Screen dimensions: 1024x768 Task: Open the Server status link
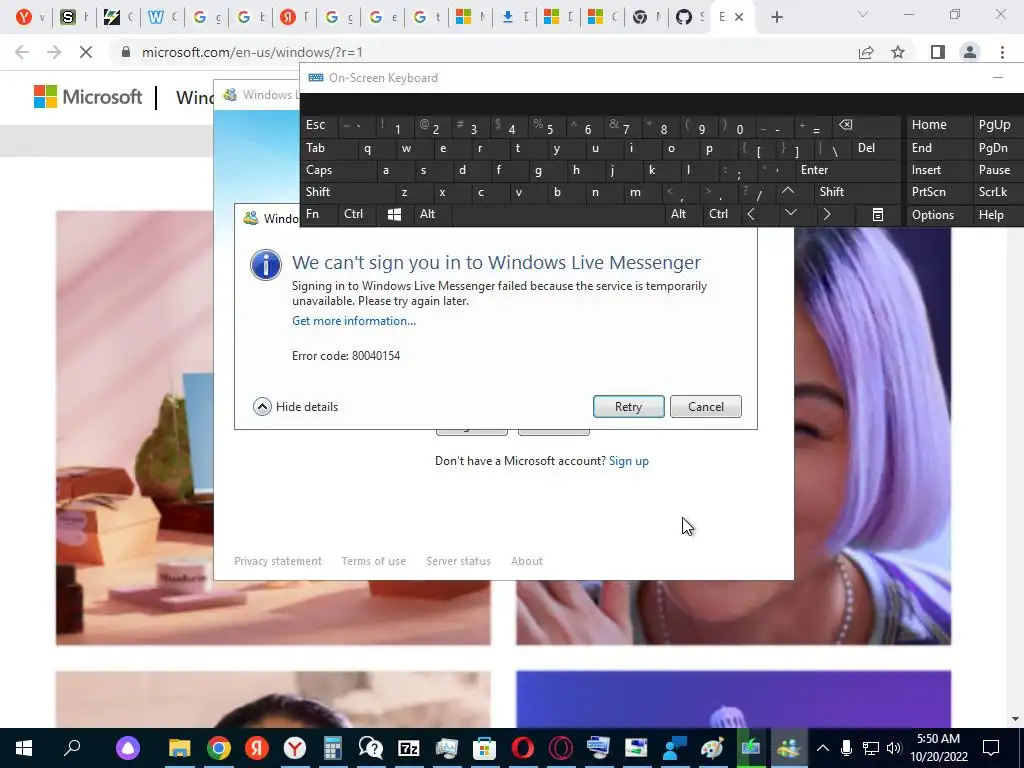(458, 561)
